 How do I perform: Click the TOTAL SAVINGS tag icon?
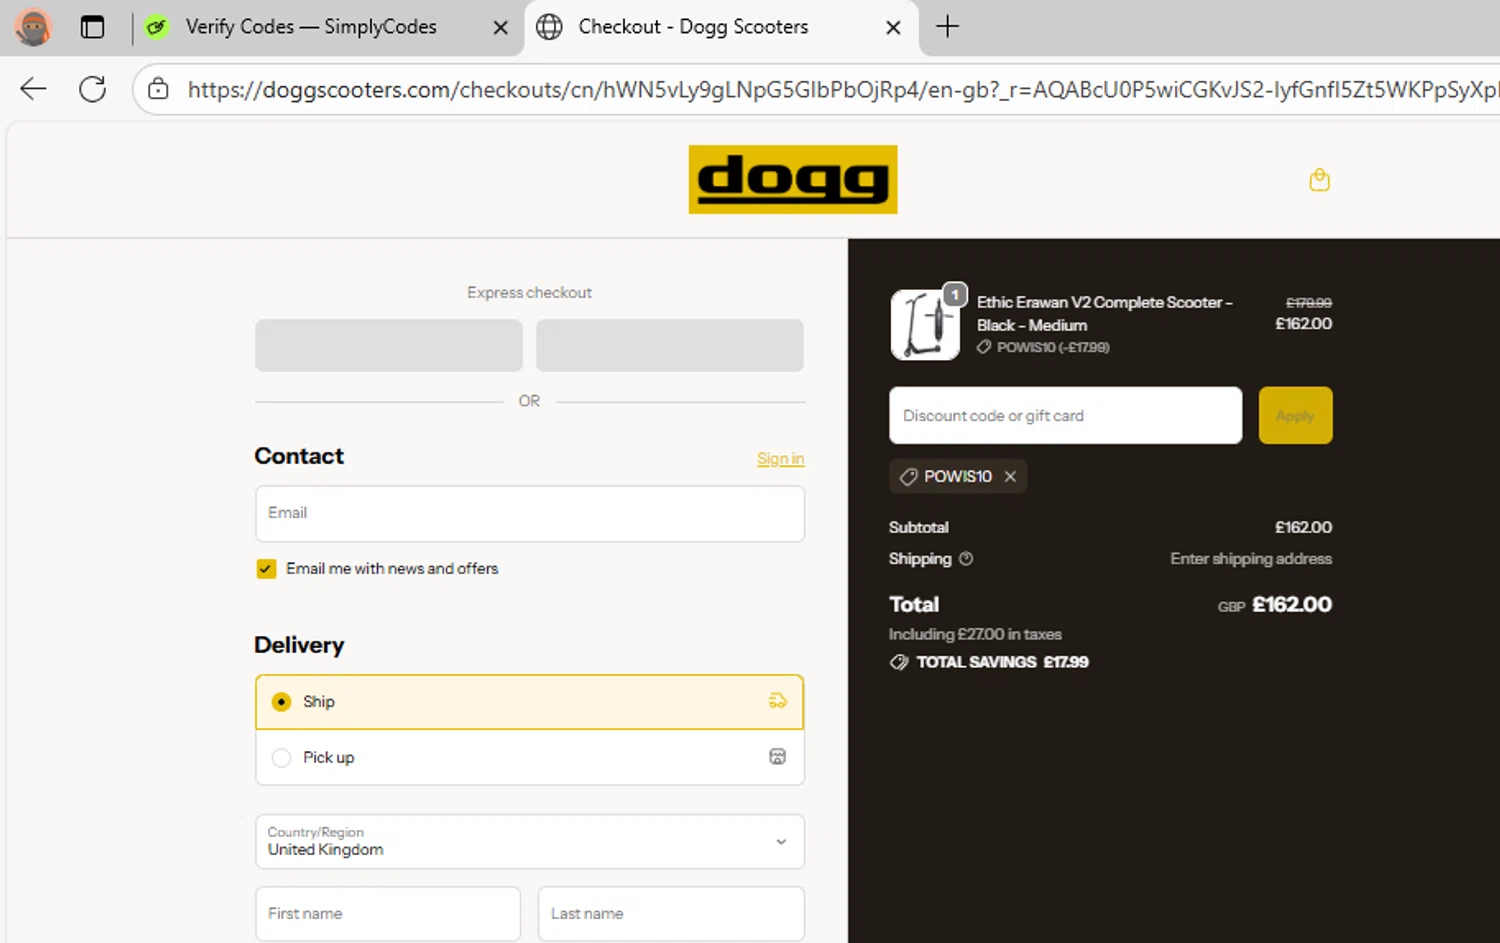[899, 662]
